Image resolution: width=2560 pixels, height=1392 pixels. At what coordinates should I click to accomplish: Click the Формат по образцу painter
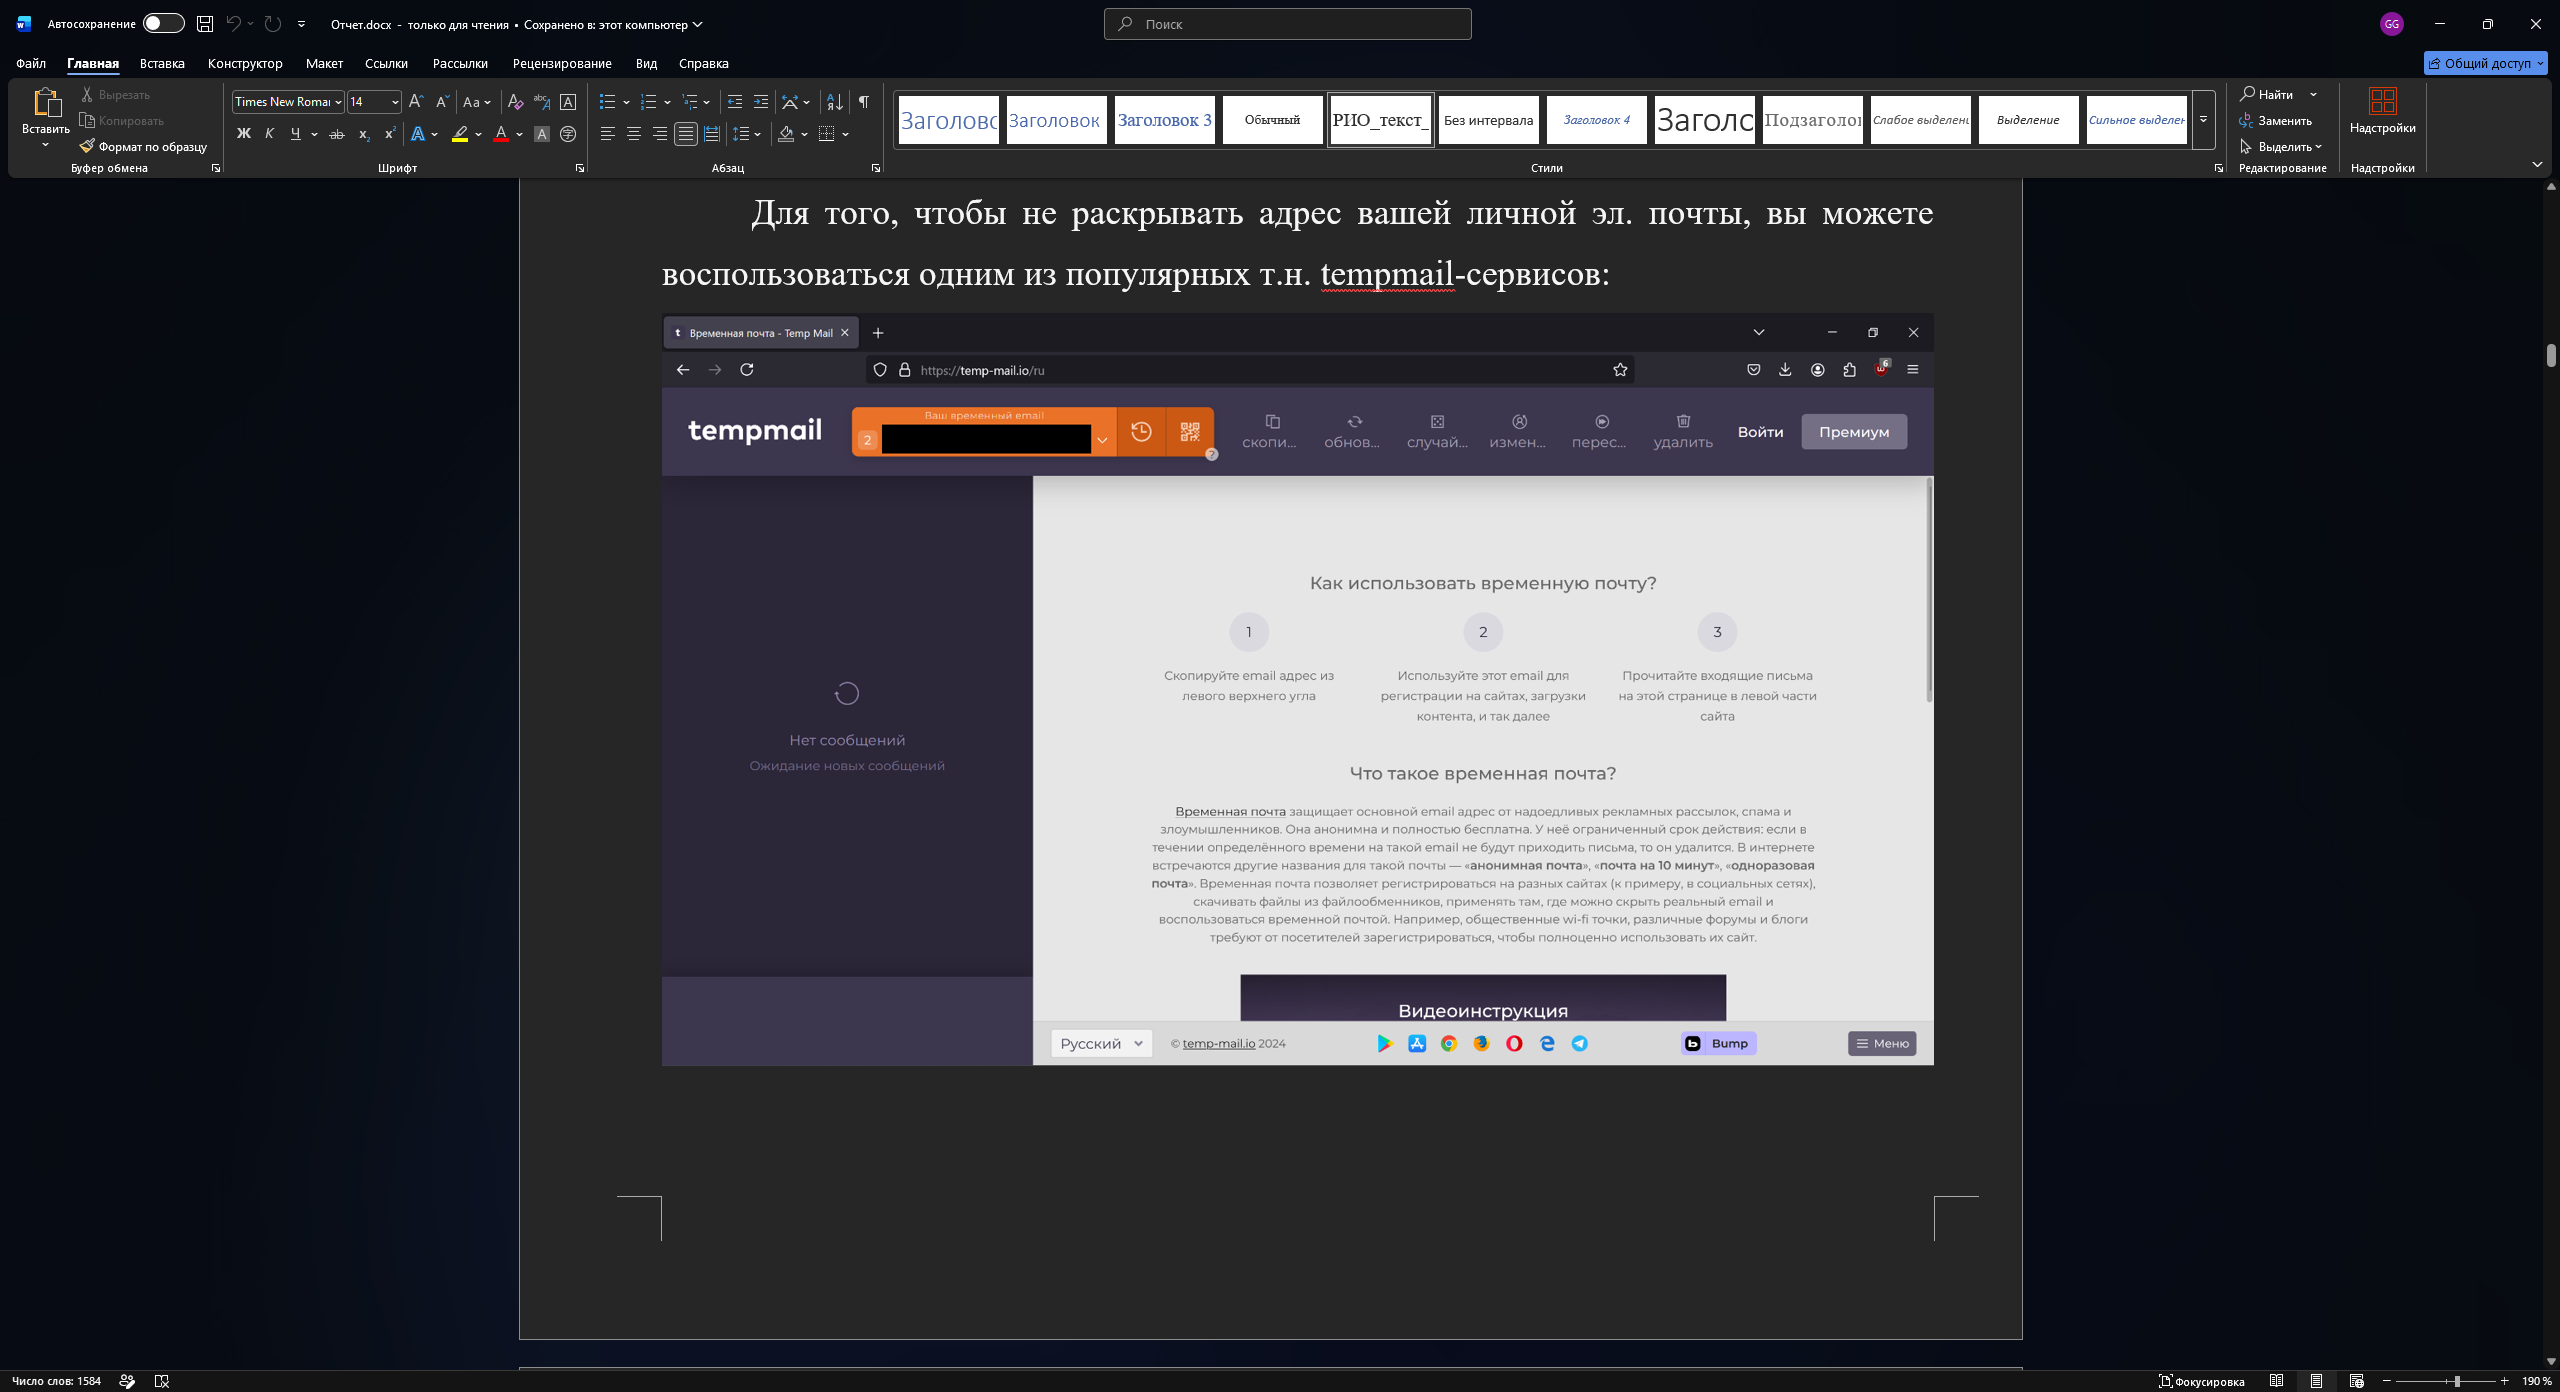point(144,147)
